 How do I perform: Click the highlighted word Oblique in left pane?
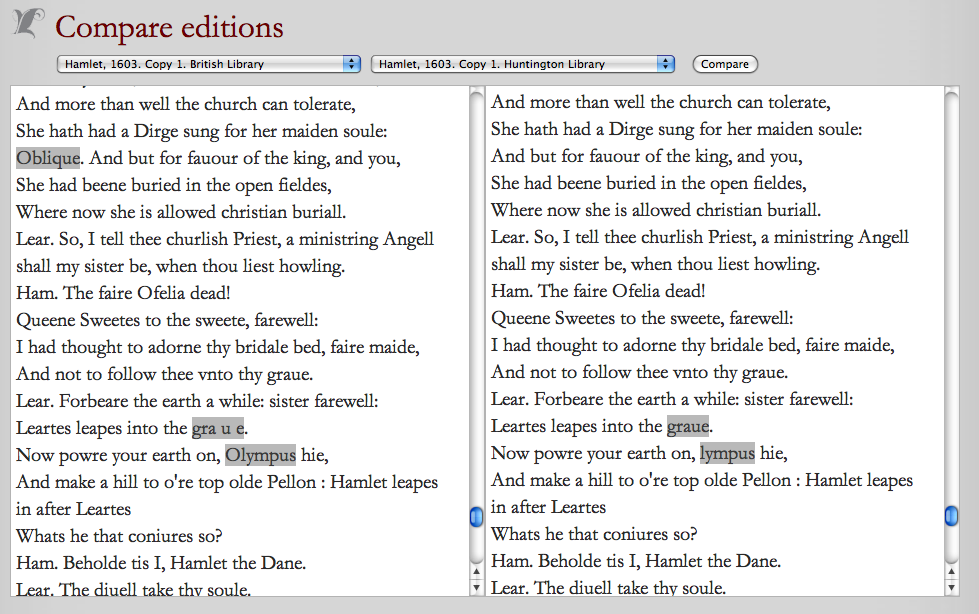[x=48, y=158]
